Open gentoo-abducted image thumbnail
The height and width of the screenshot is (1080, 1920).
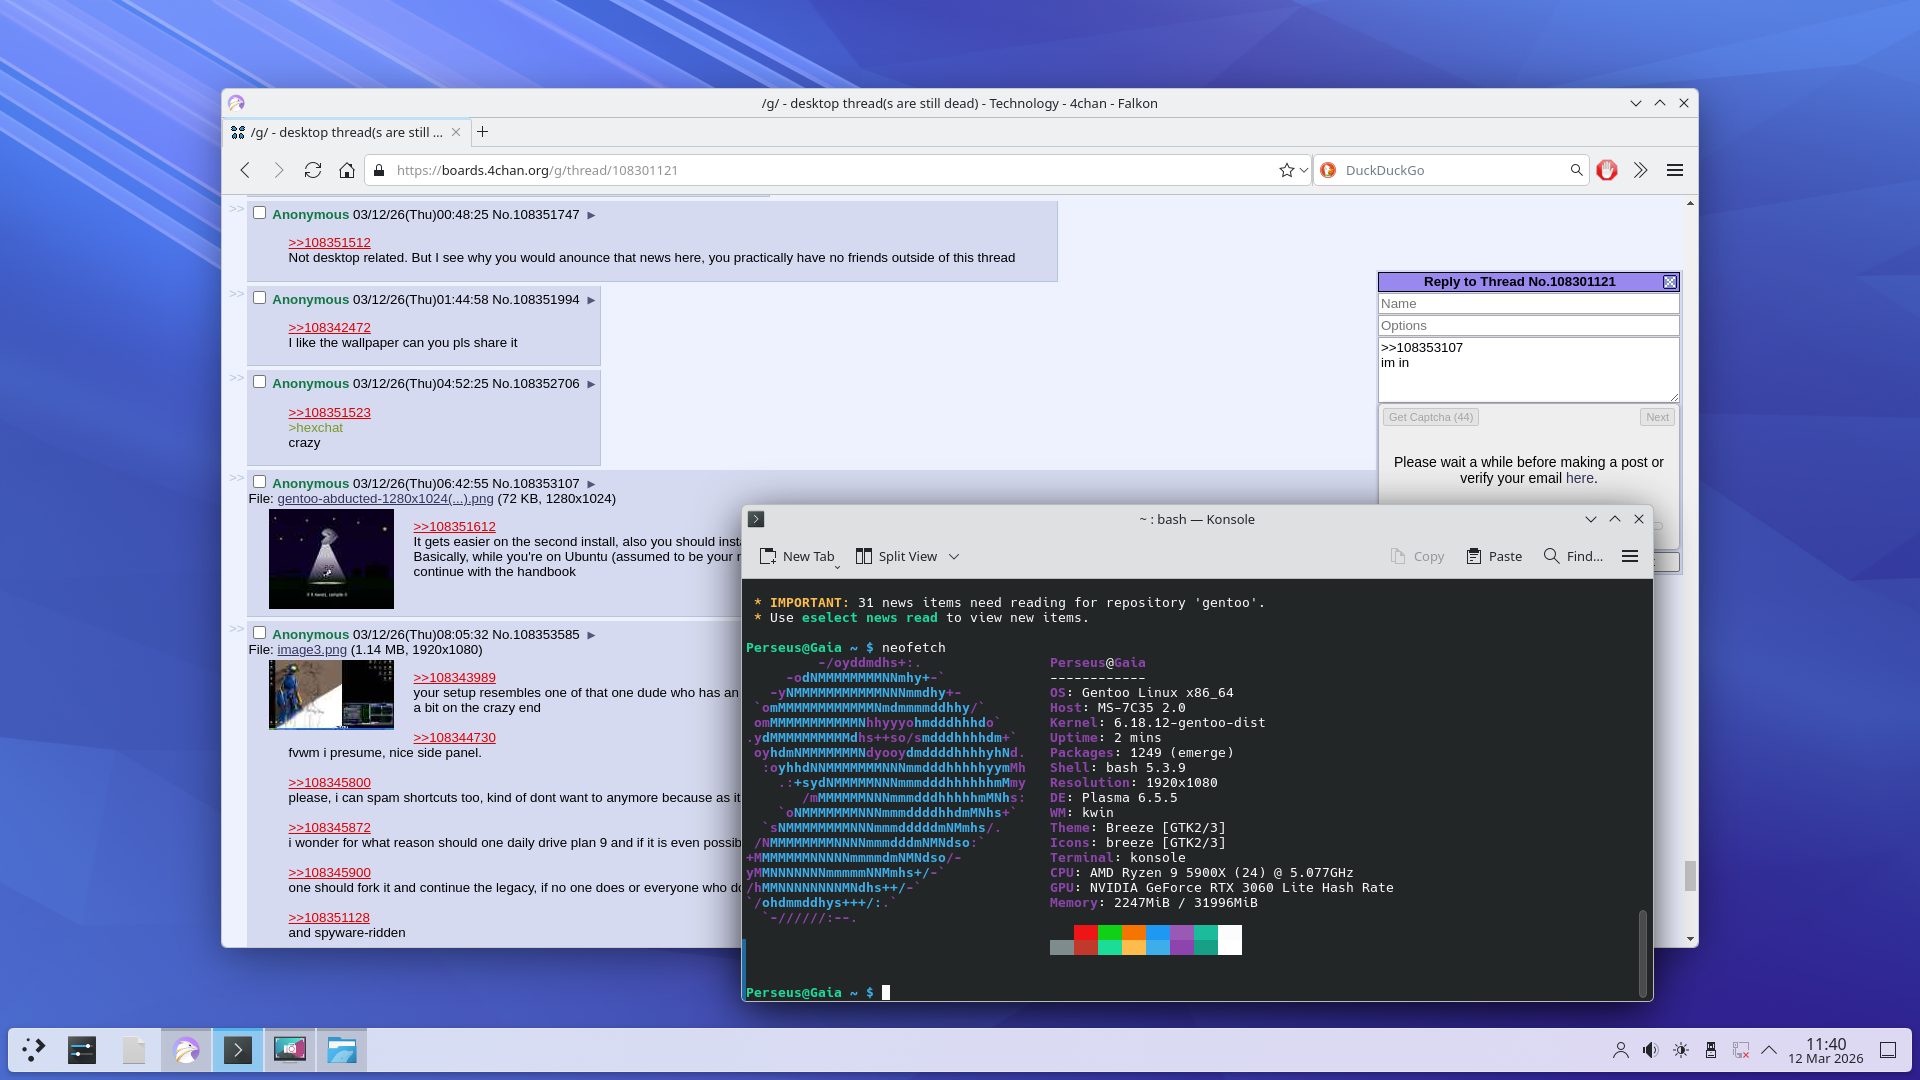tap(331, 559)
